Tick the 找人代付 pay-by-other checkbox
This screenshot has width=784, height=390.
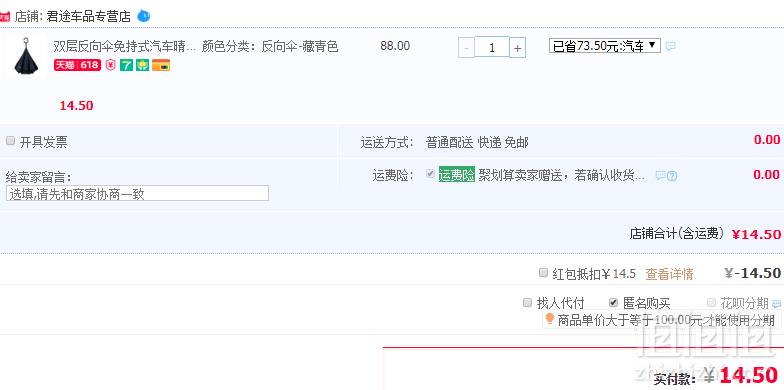click(x=528, y=302)
